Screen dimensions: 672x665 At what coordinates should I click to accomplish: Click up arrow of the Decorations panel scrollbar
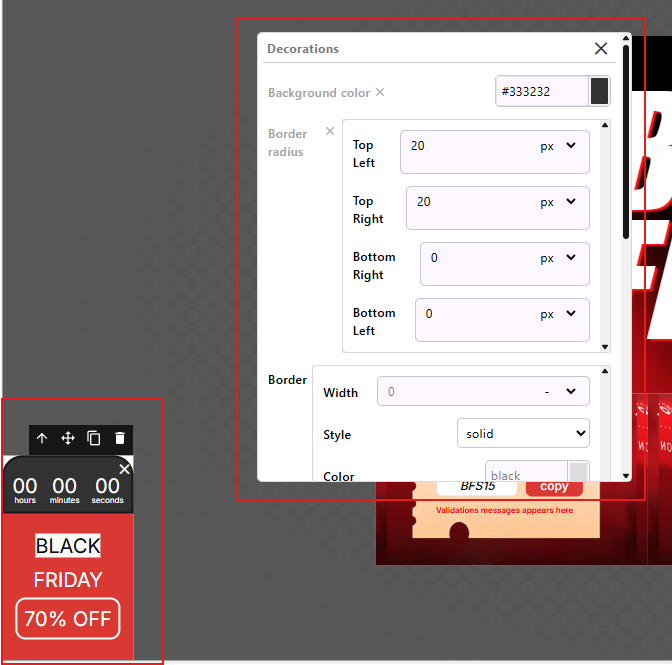(626, 39)
